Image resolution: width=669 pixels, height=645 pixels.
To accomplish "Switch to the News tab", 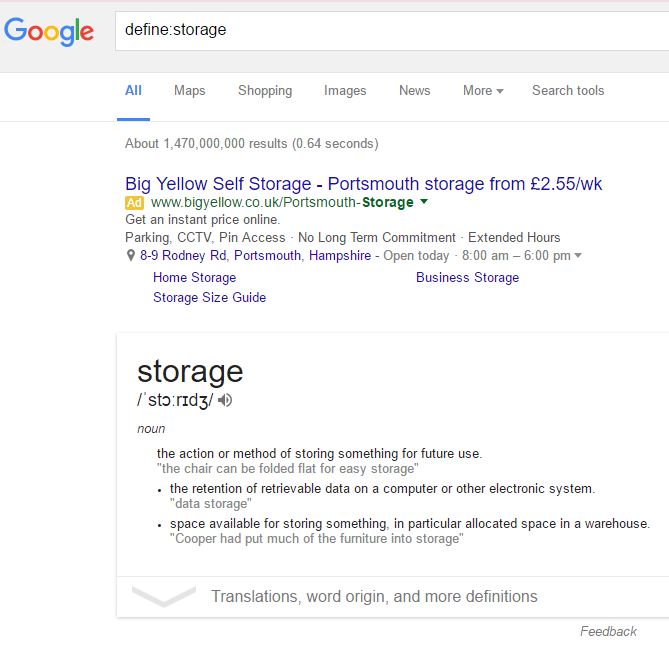I will tap(414, 90).
